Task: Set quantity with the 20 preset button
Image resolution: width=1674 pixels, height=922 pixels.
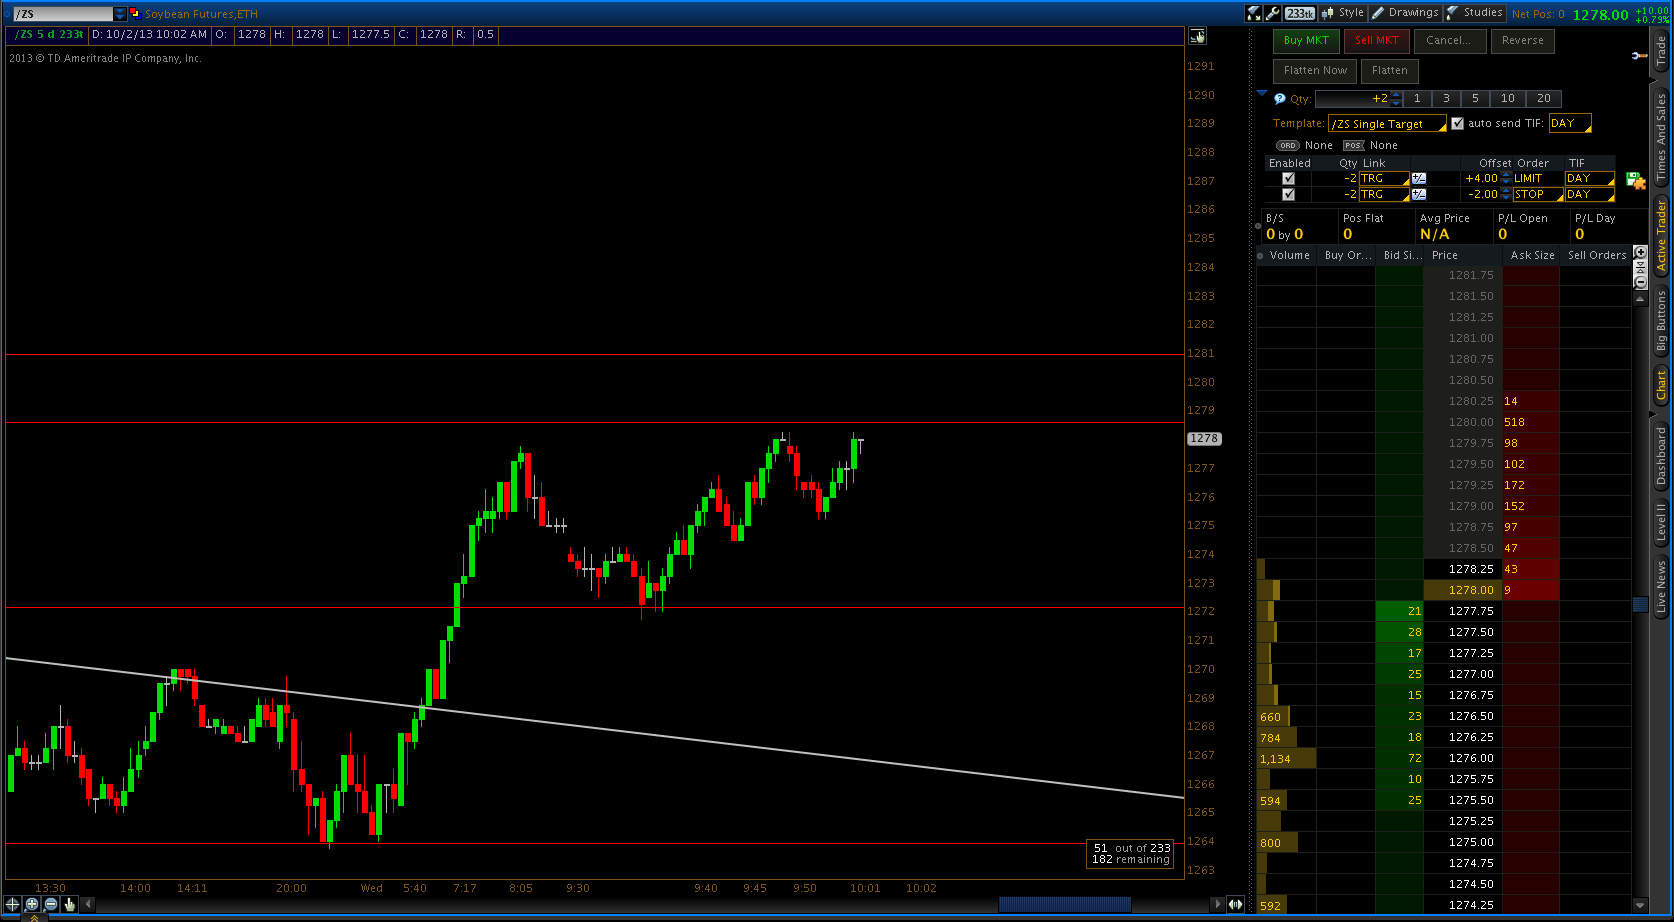Action: [1544, 99]
